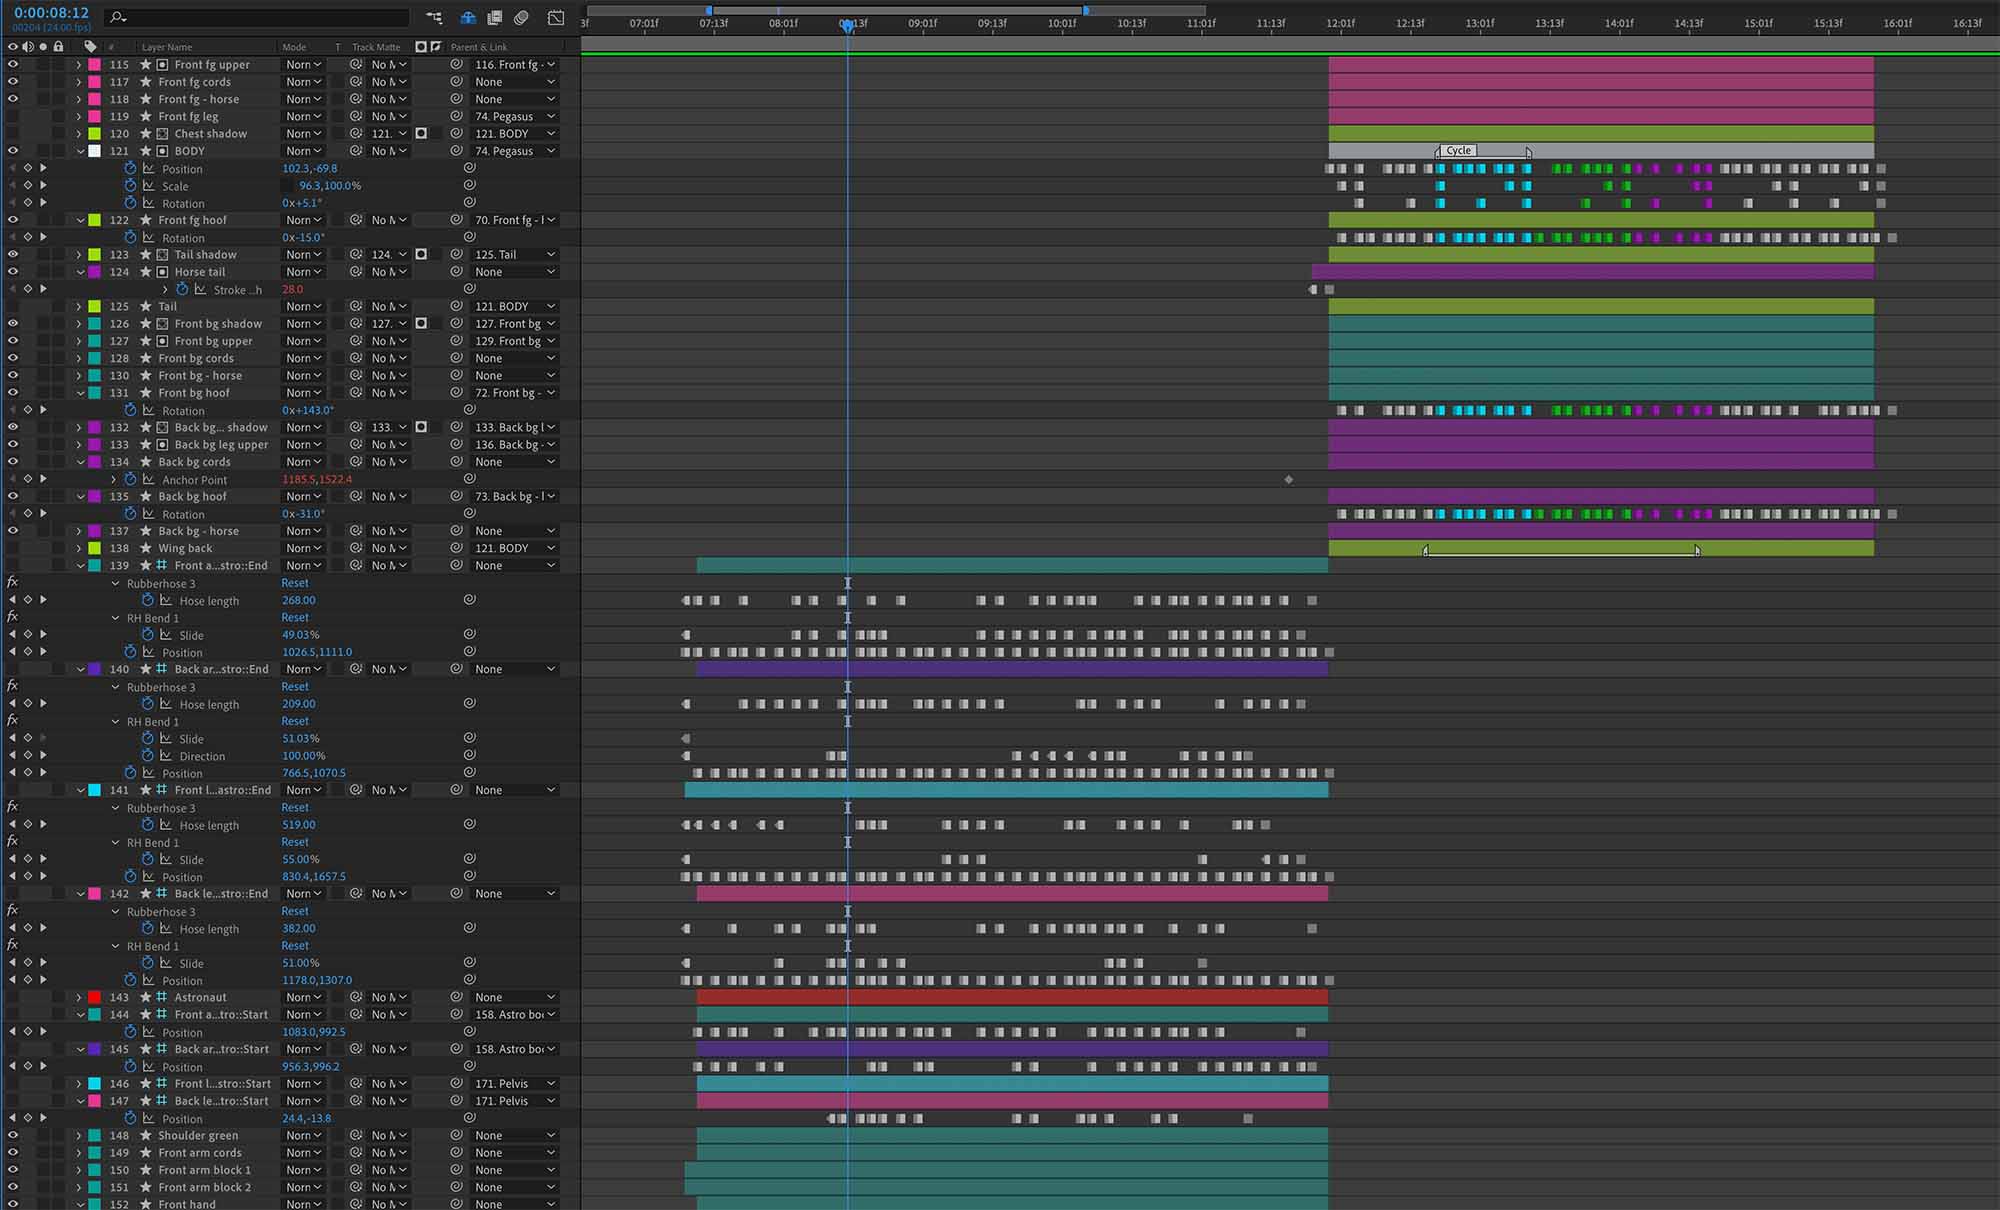2000x1210 pixels.
Task: Click the Slide stopwatch at 49.03%
Action: coord(147,634)
